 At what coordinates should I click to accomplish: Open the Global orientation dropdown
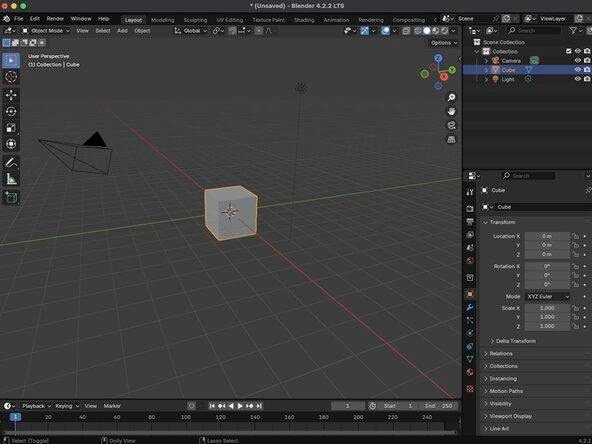point(191,31)
